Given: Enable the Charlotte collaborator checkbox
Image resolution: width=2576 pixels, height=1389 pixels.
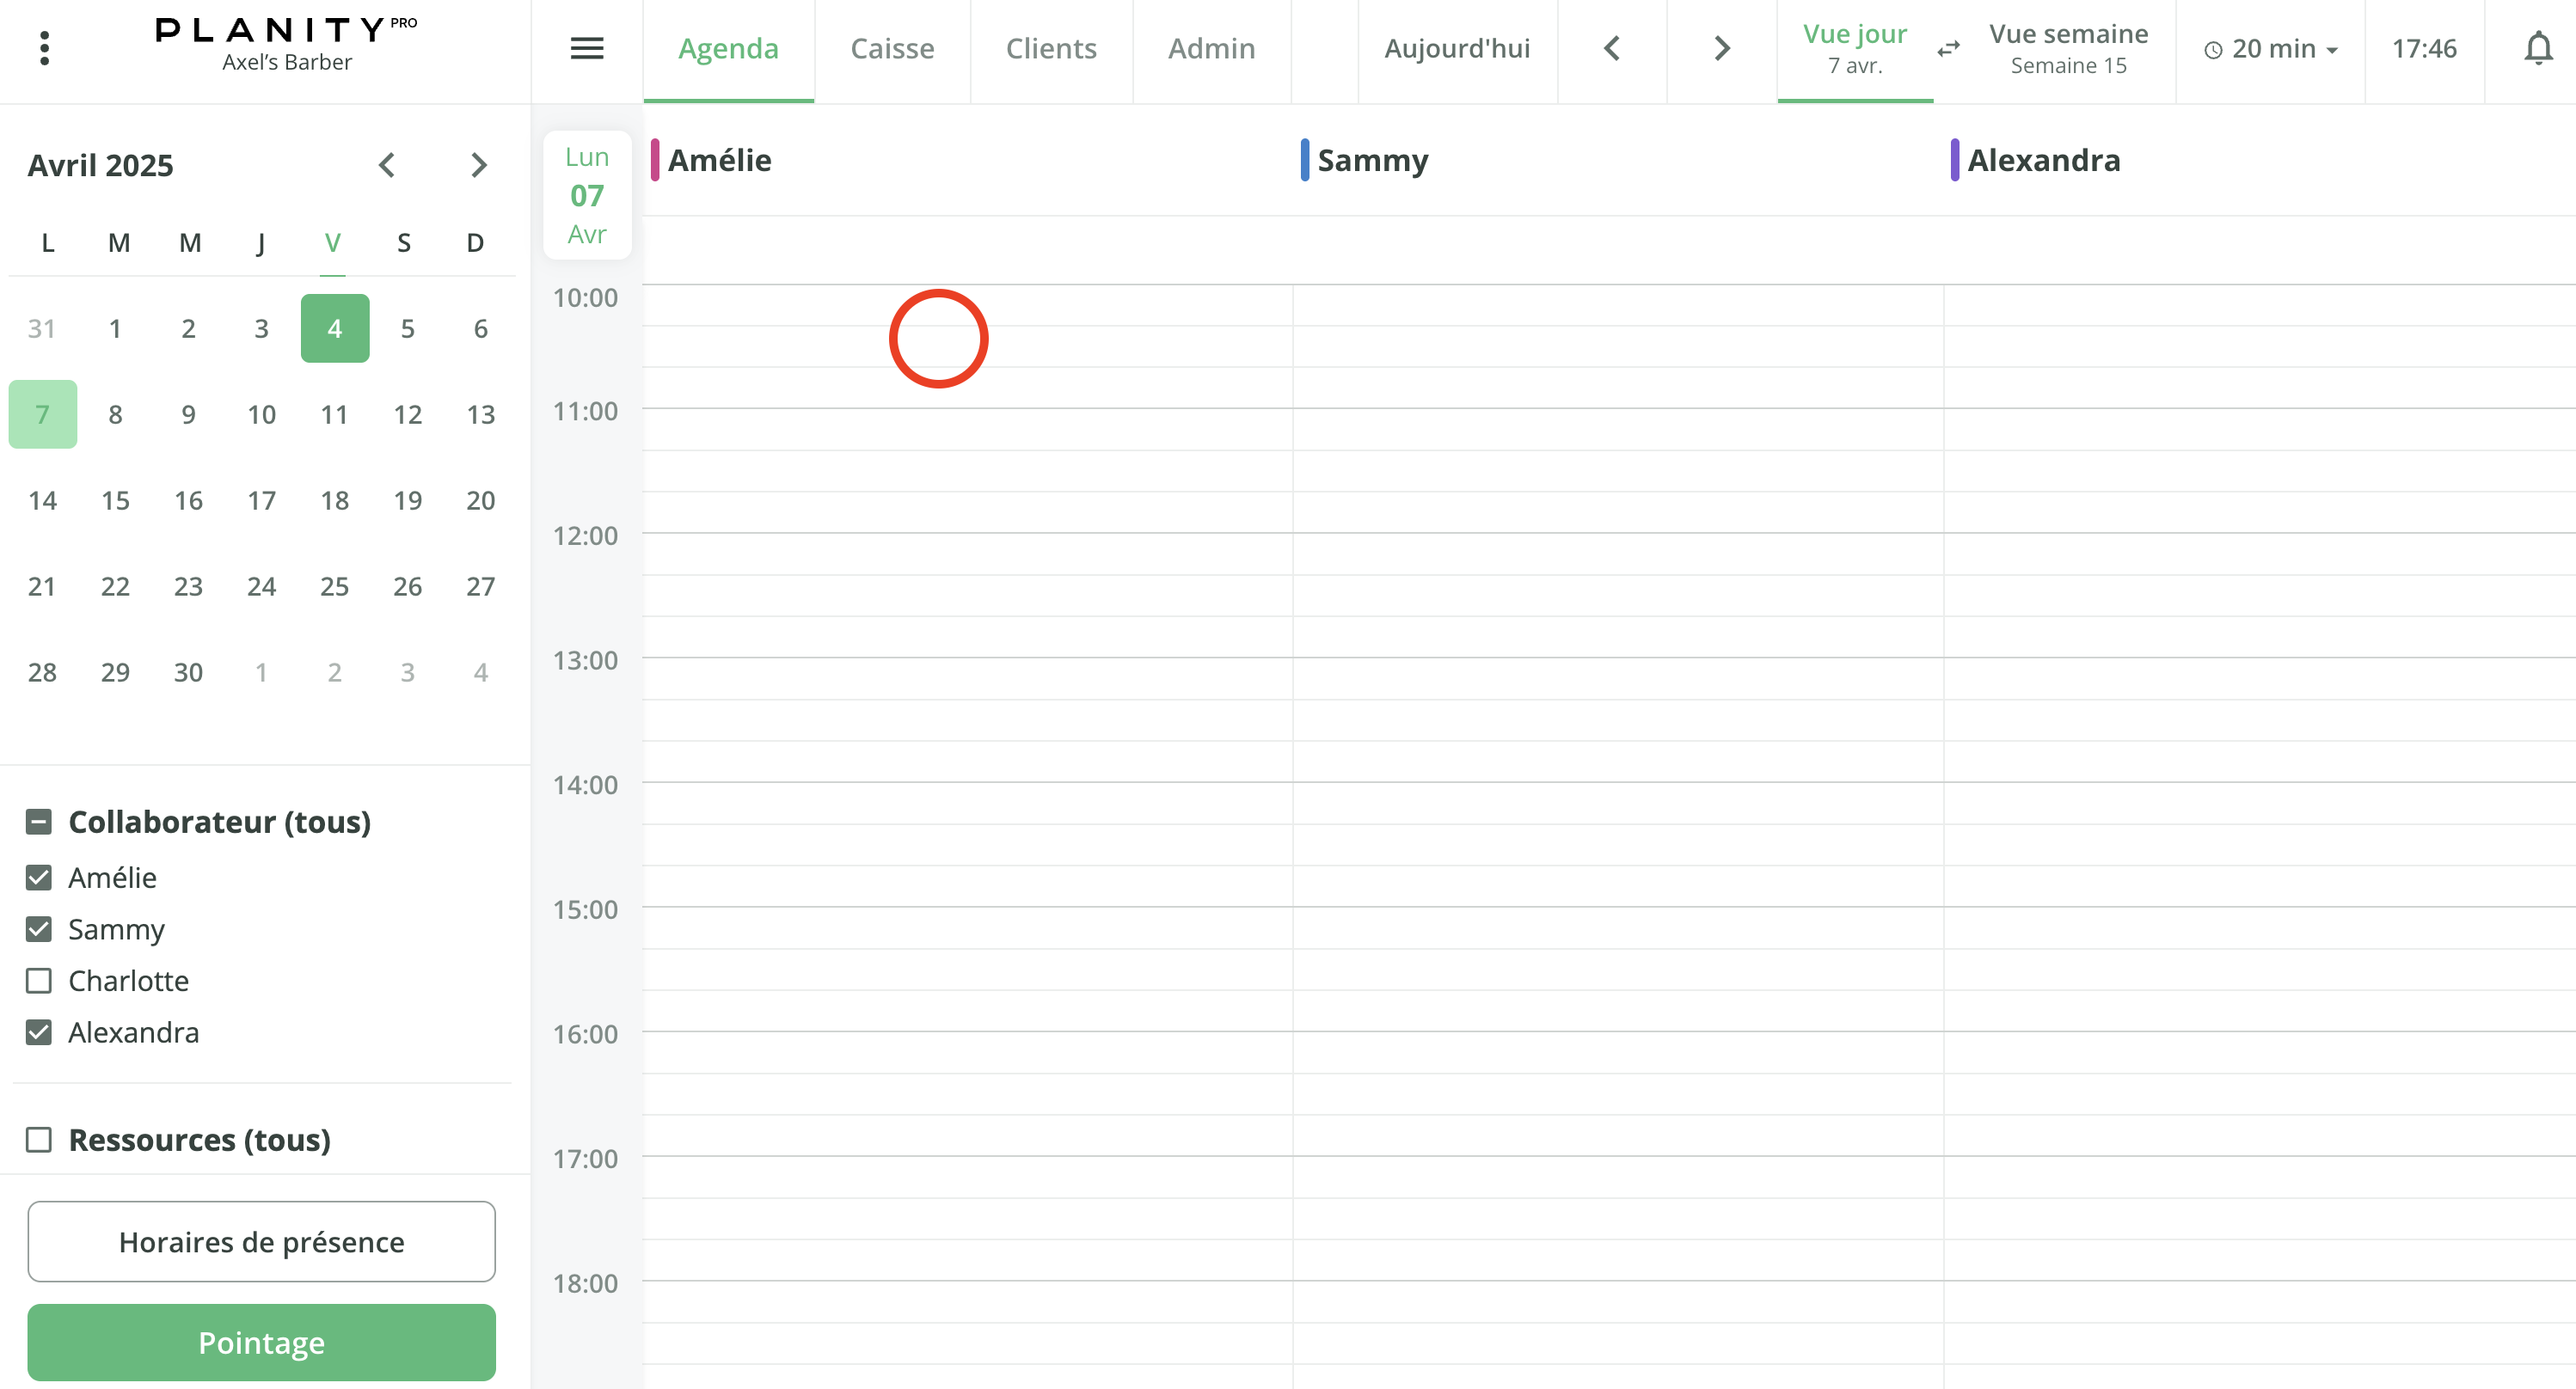Looking at the screenshot, I should tap(39, 981).
